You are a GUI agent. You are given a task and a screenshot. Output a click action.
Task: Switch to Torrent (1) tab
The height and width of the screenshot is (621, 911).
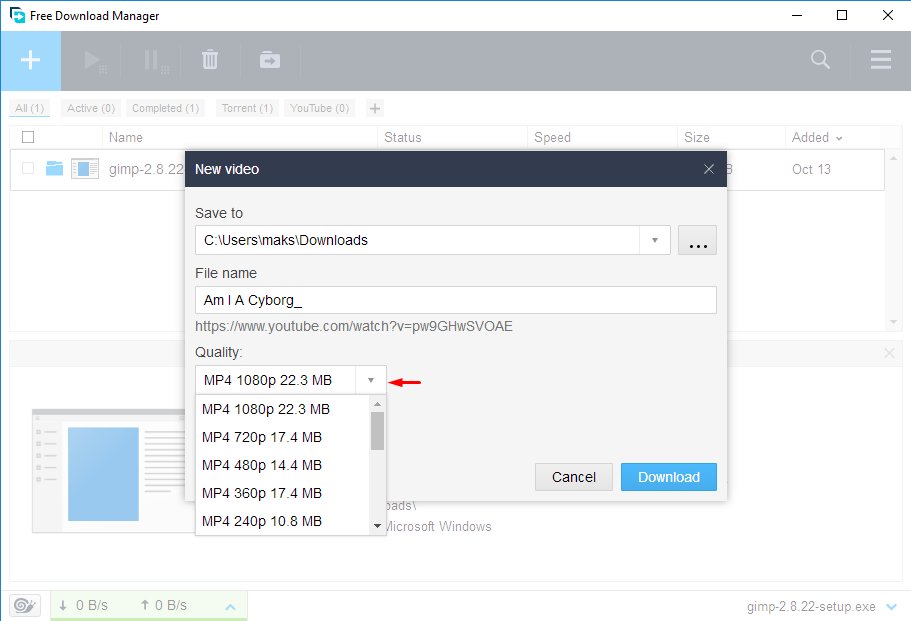247,108
